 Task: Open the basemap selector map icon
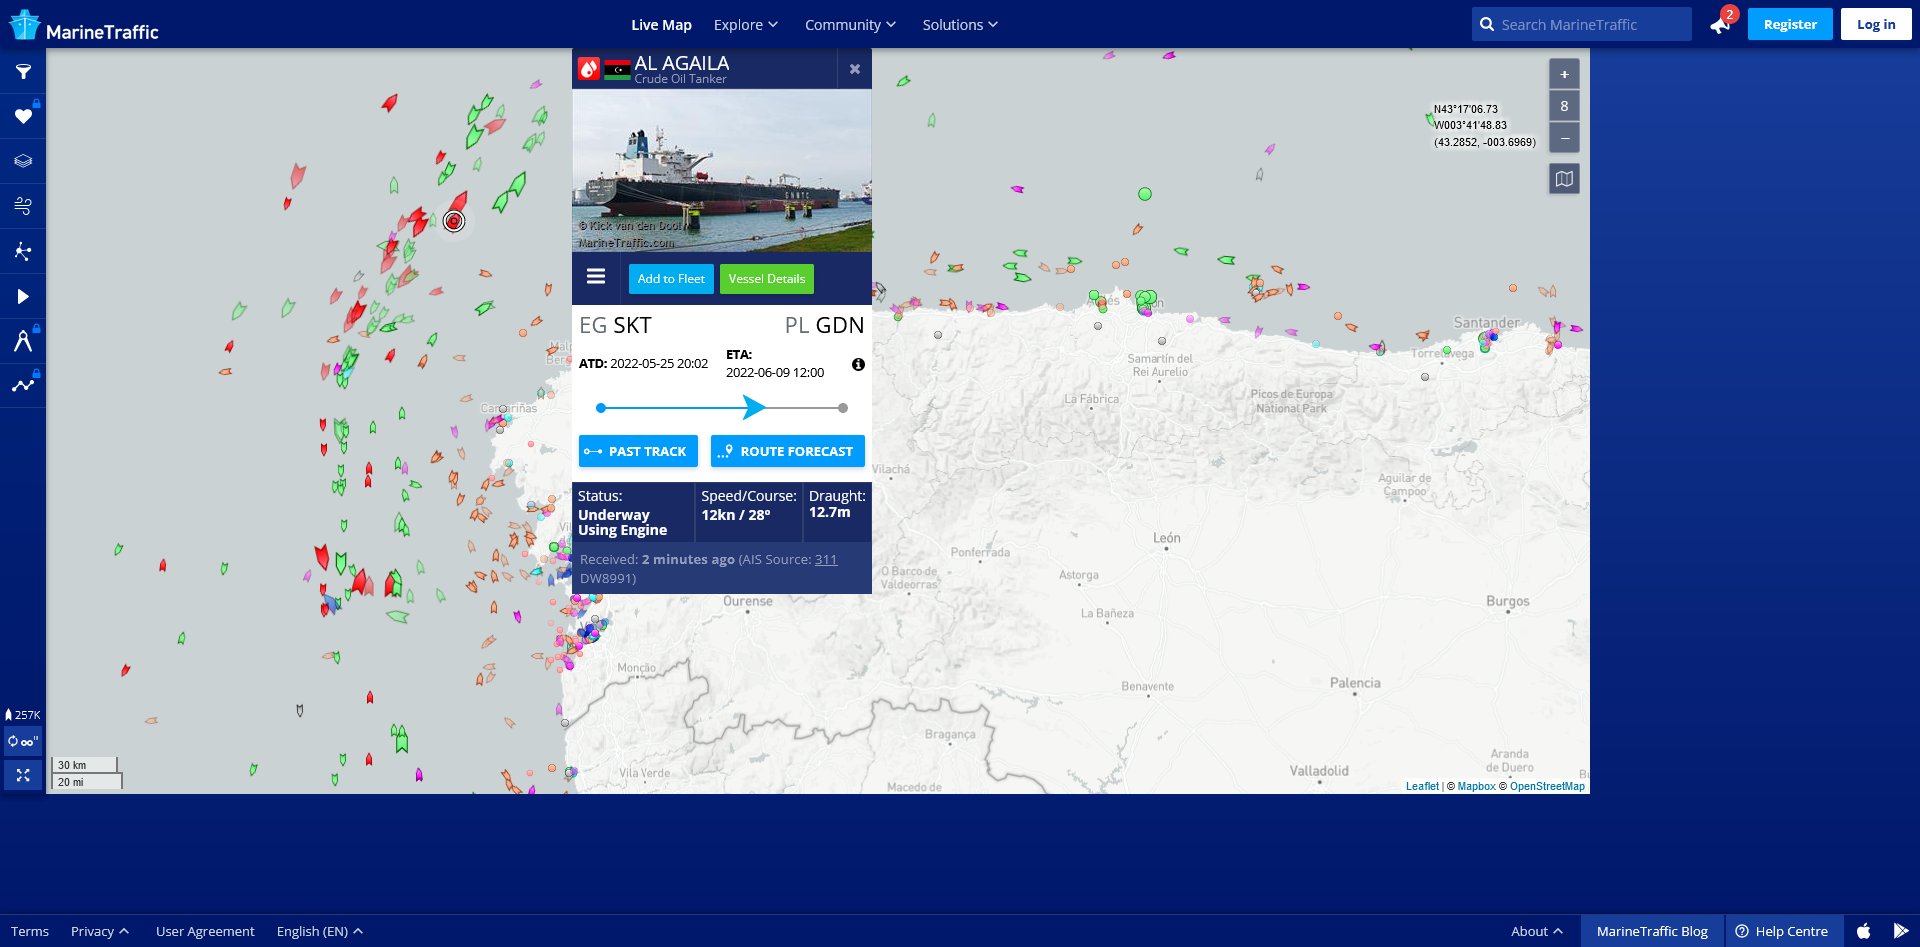click(1564, 179)
